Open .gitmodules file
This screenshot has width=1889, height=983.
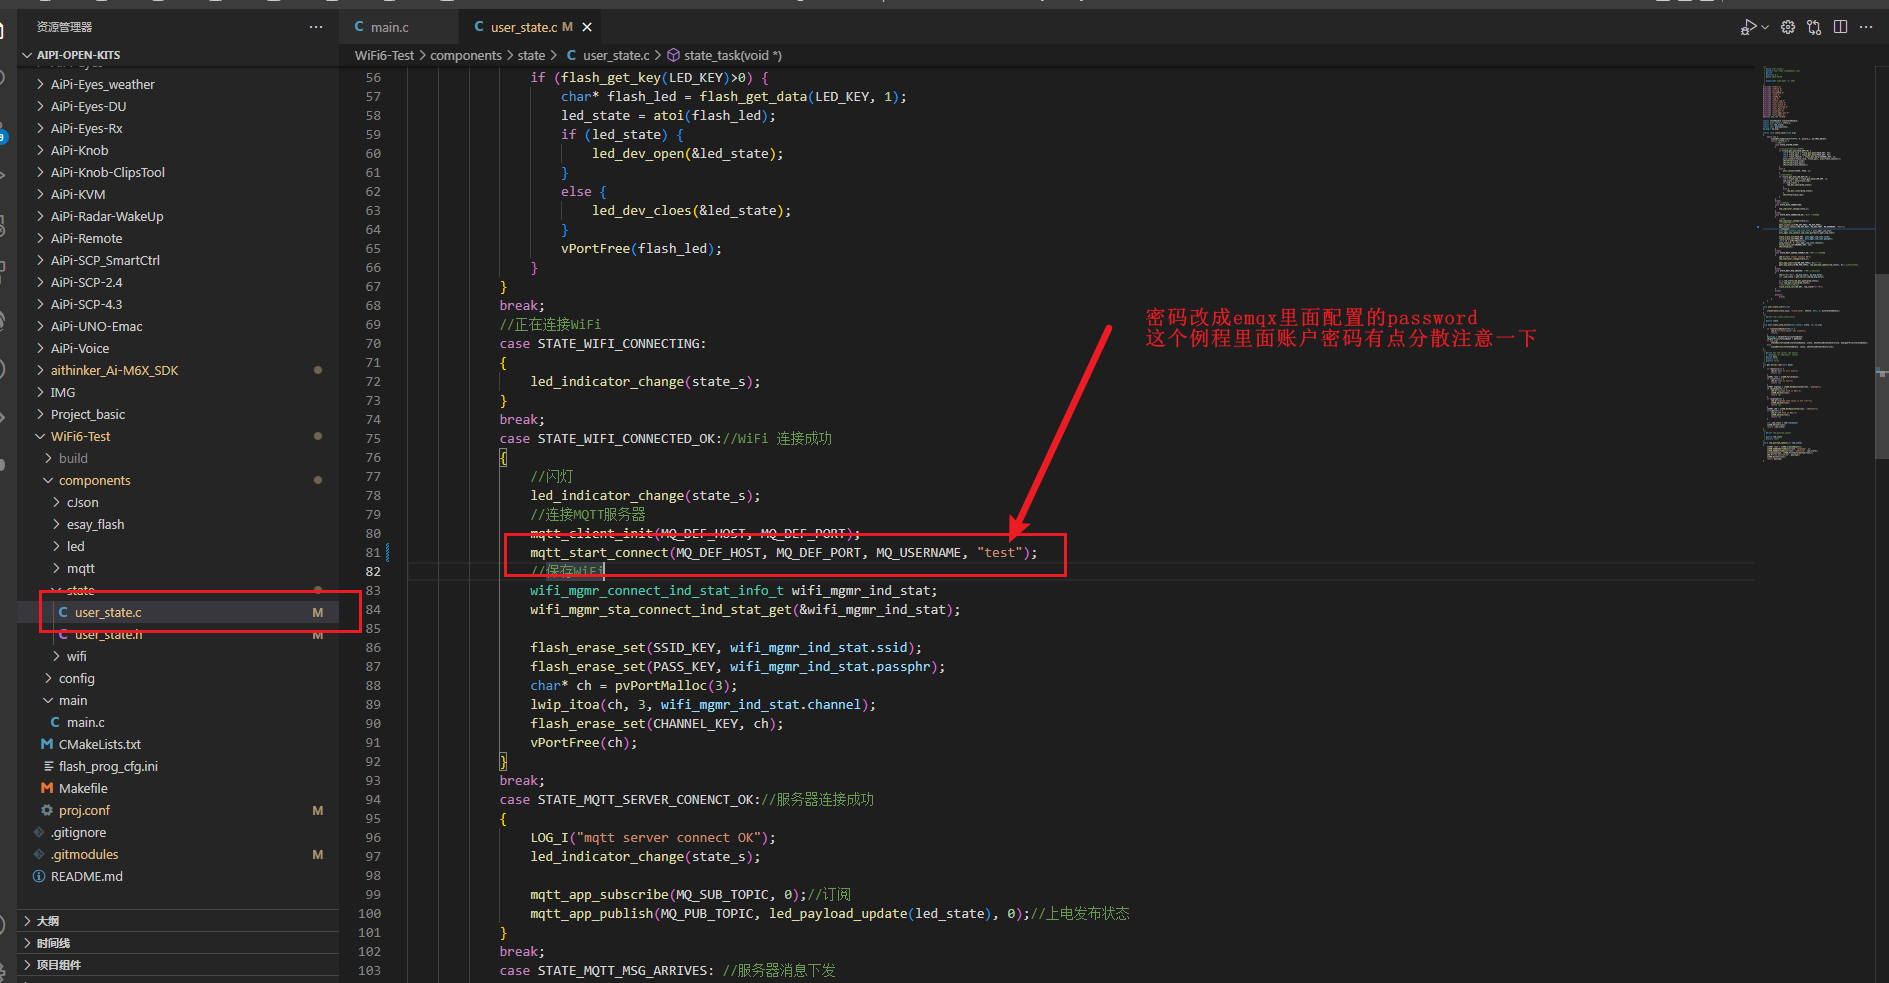pyautogui.click(x=180, y=854)
